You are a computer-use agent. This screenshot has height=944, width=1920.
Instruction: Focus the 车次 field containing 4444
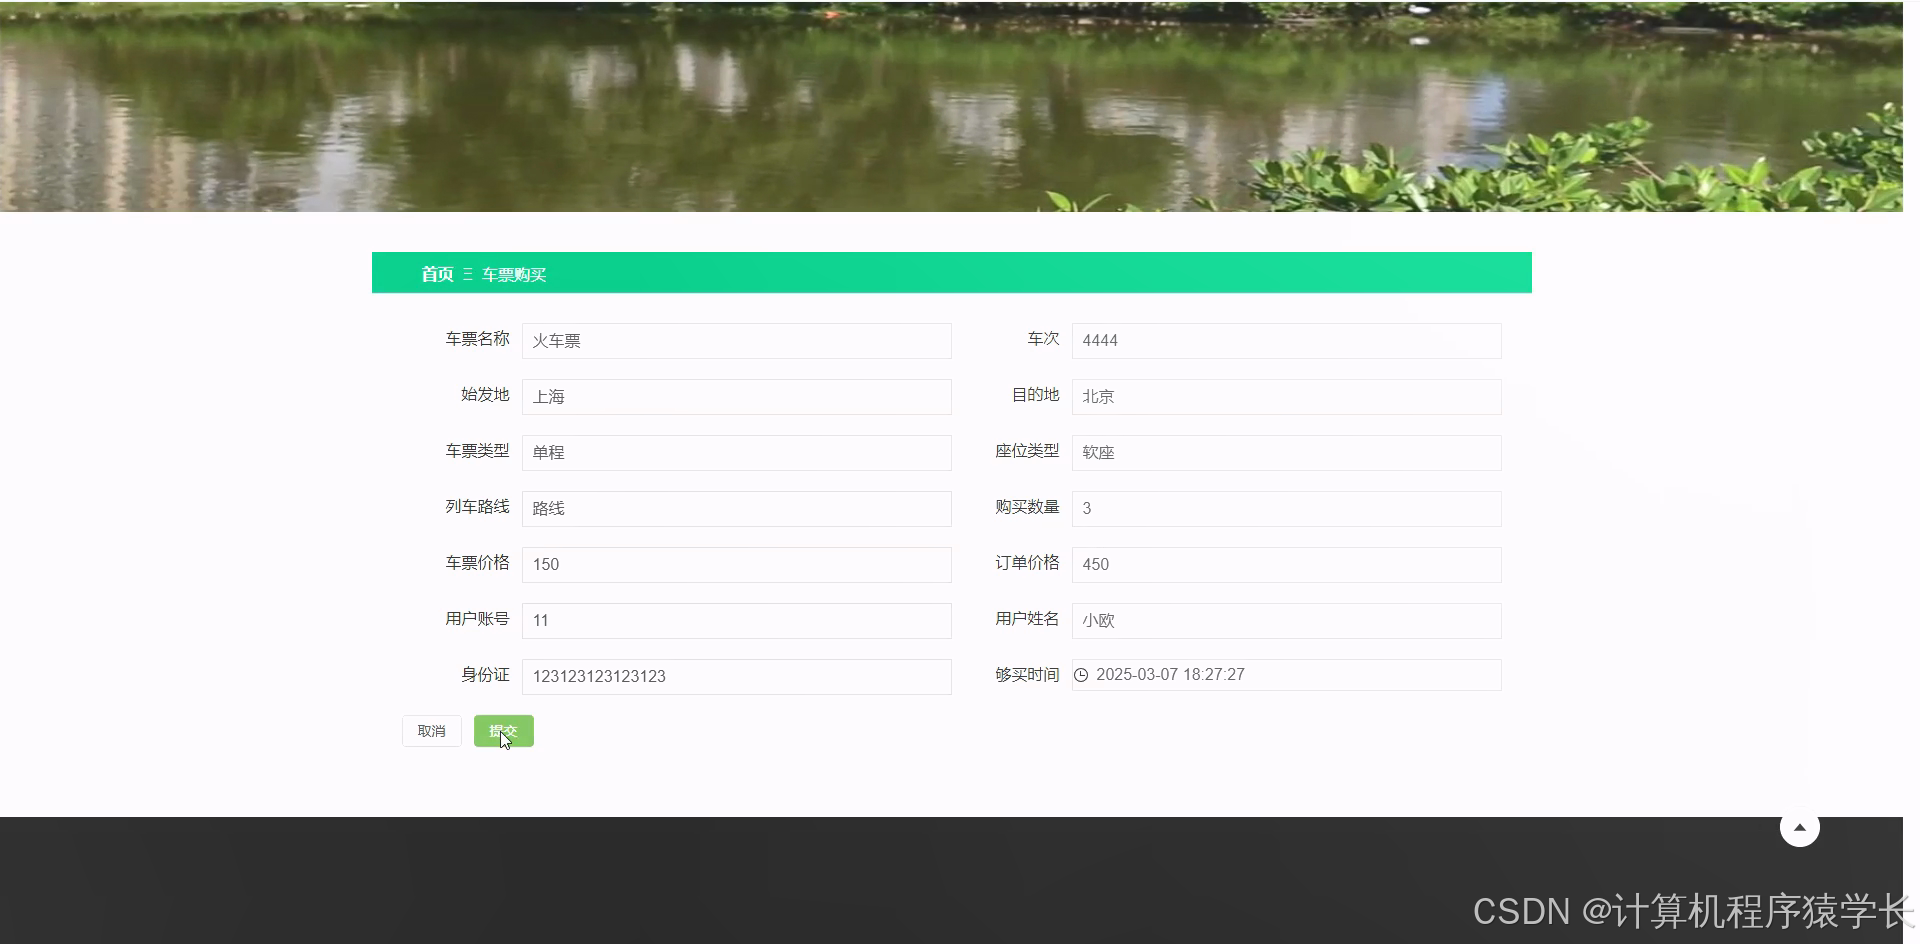(x=1286, y=341)
